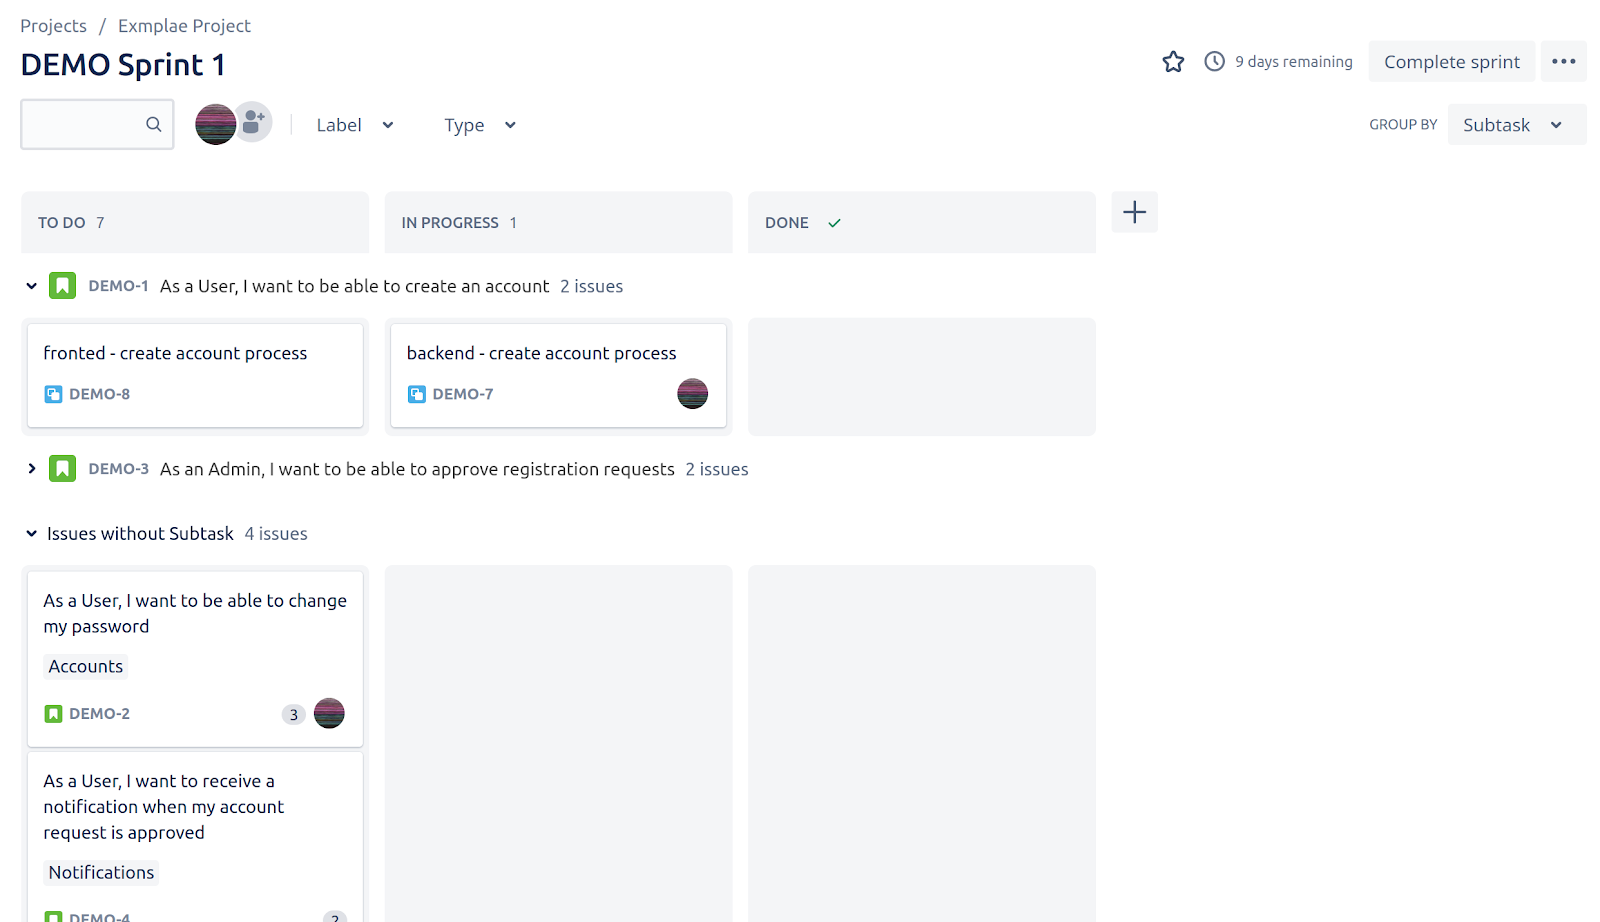
Task: Focus the board search field
Action: pos(97,124)
